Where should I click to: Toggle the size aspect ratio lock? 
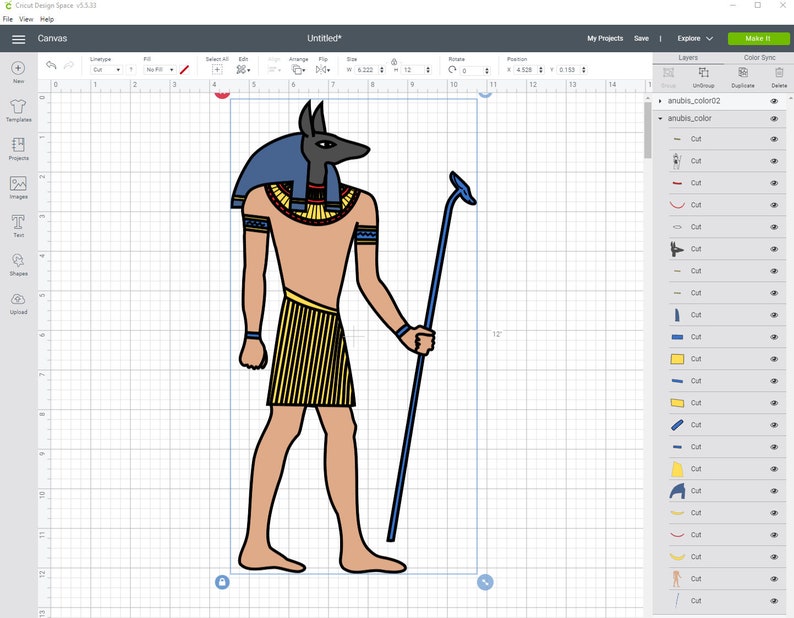[394, 62]
